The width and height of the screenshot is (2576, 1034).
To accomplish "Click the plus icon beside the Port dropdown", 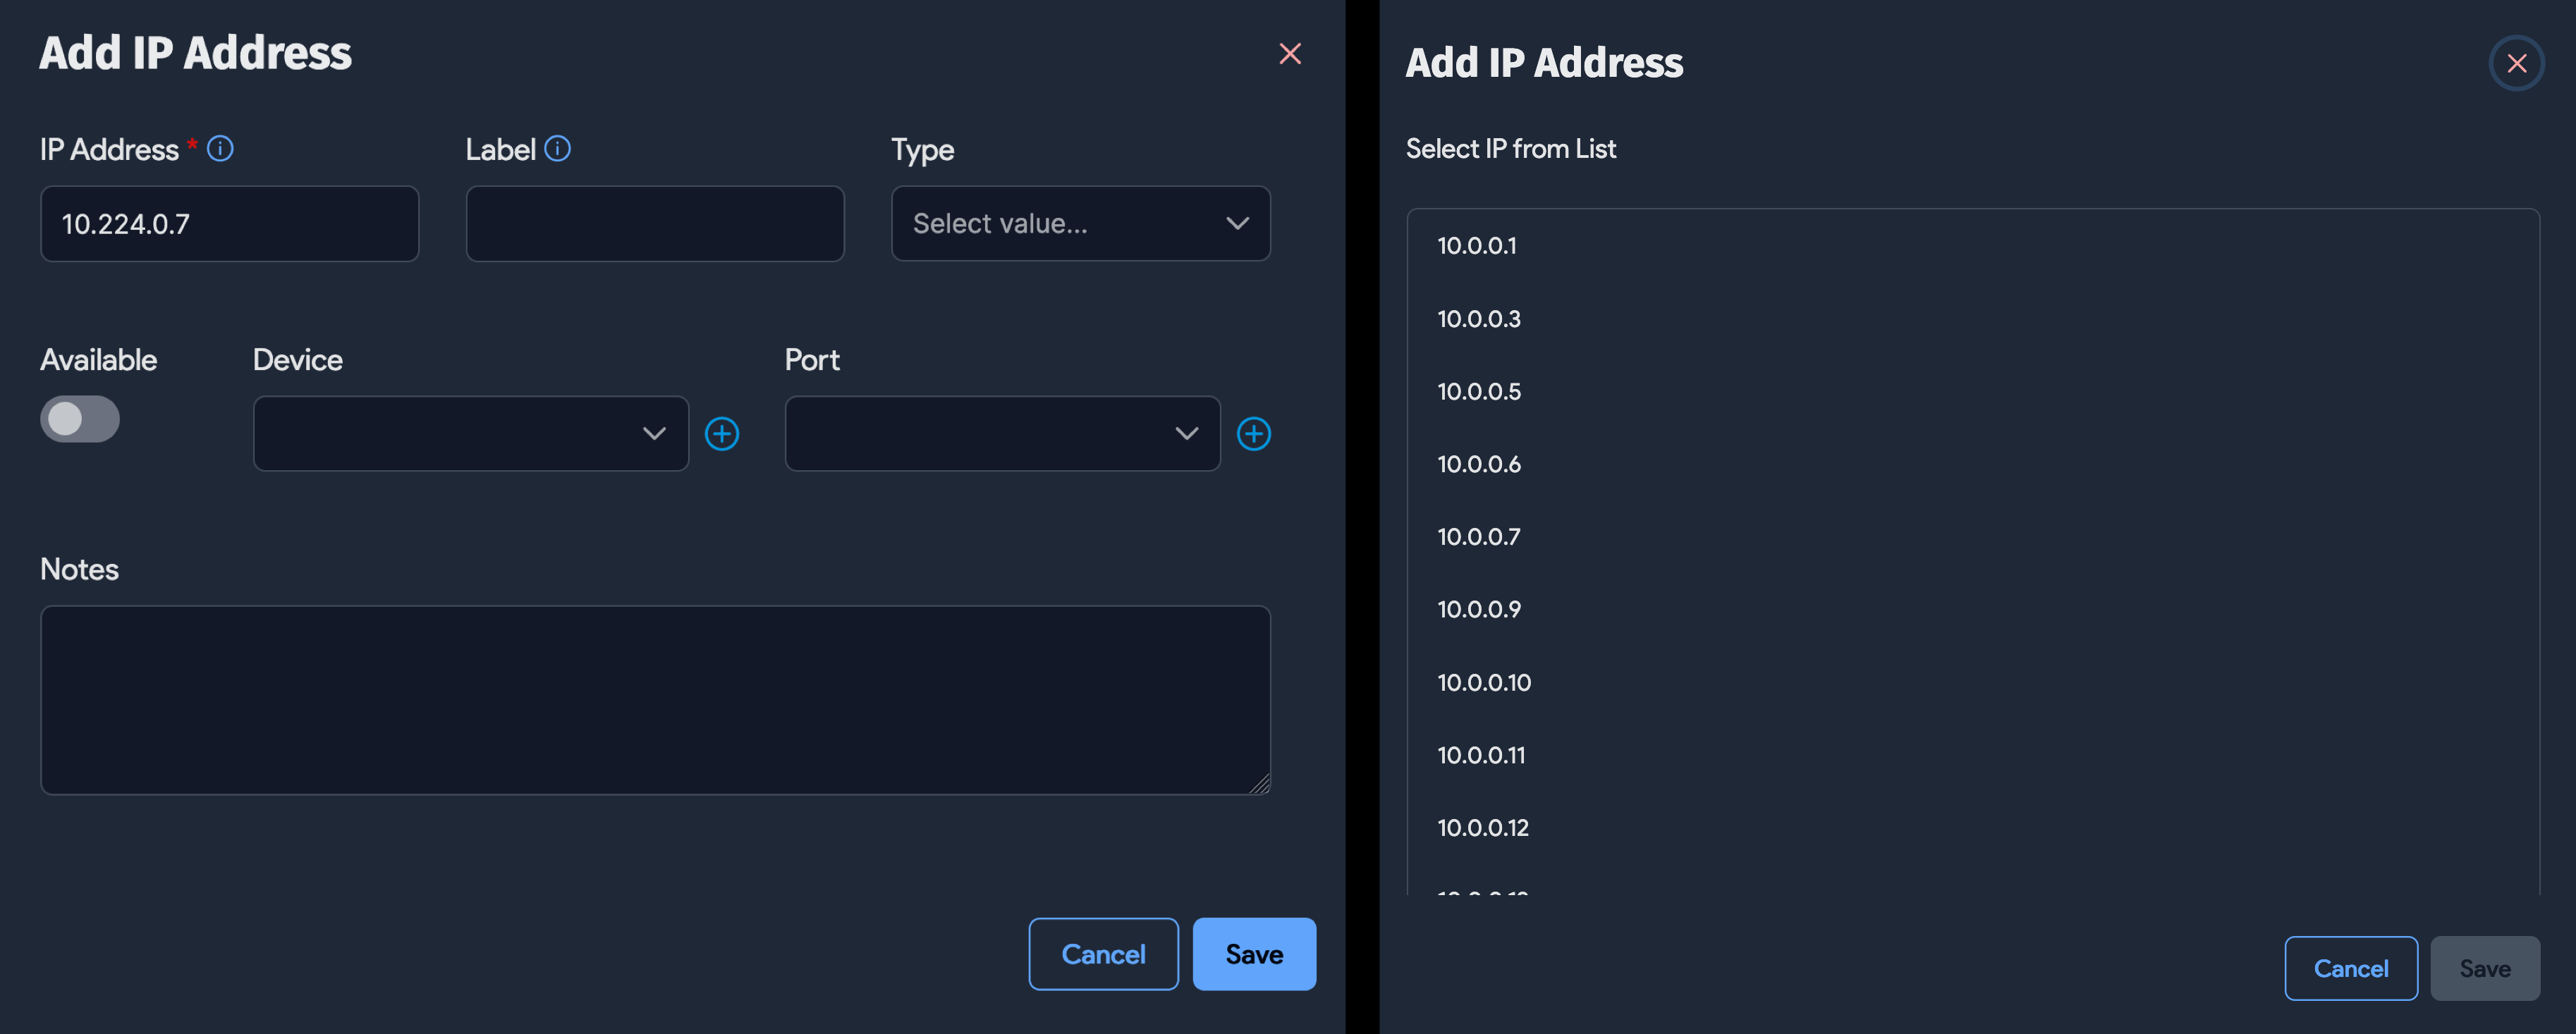I will [x=1254, y=433].
